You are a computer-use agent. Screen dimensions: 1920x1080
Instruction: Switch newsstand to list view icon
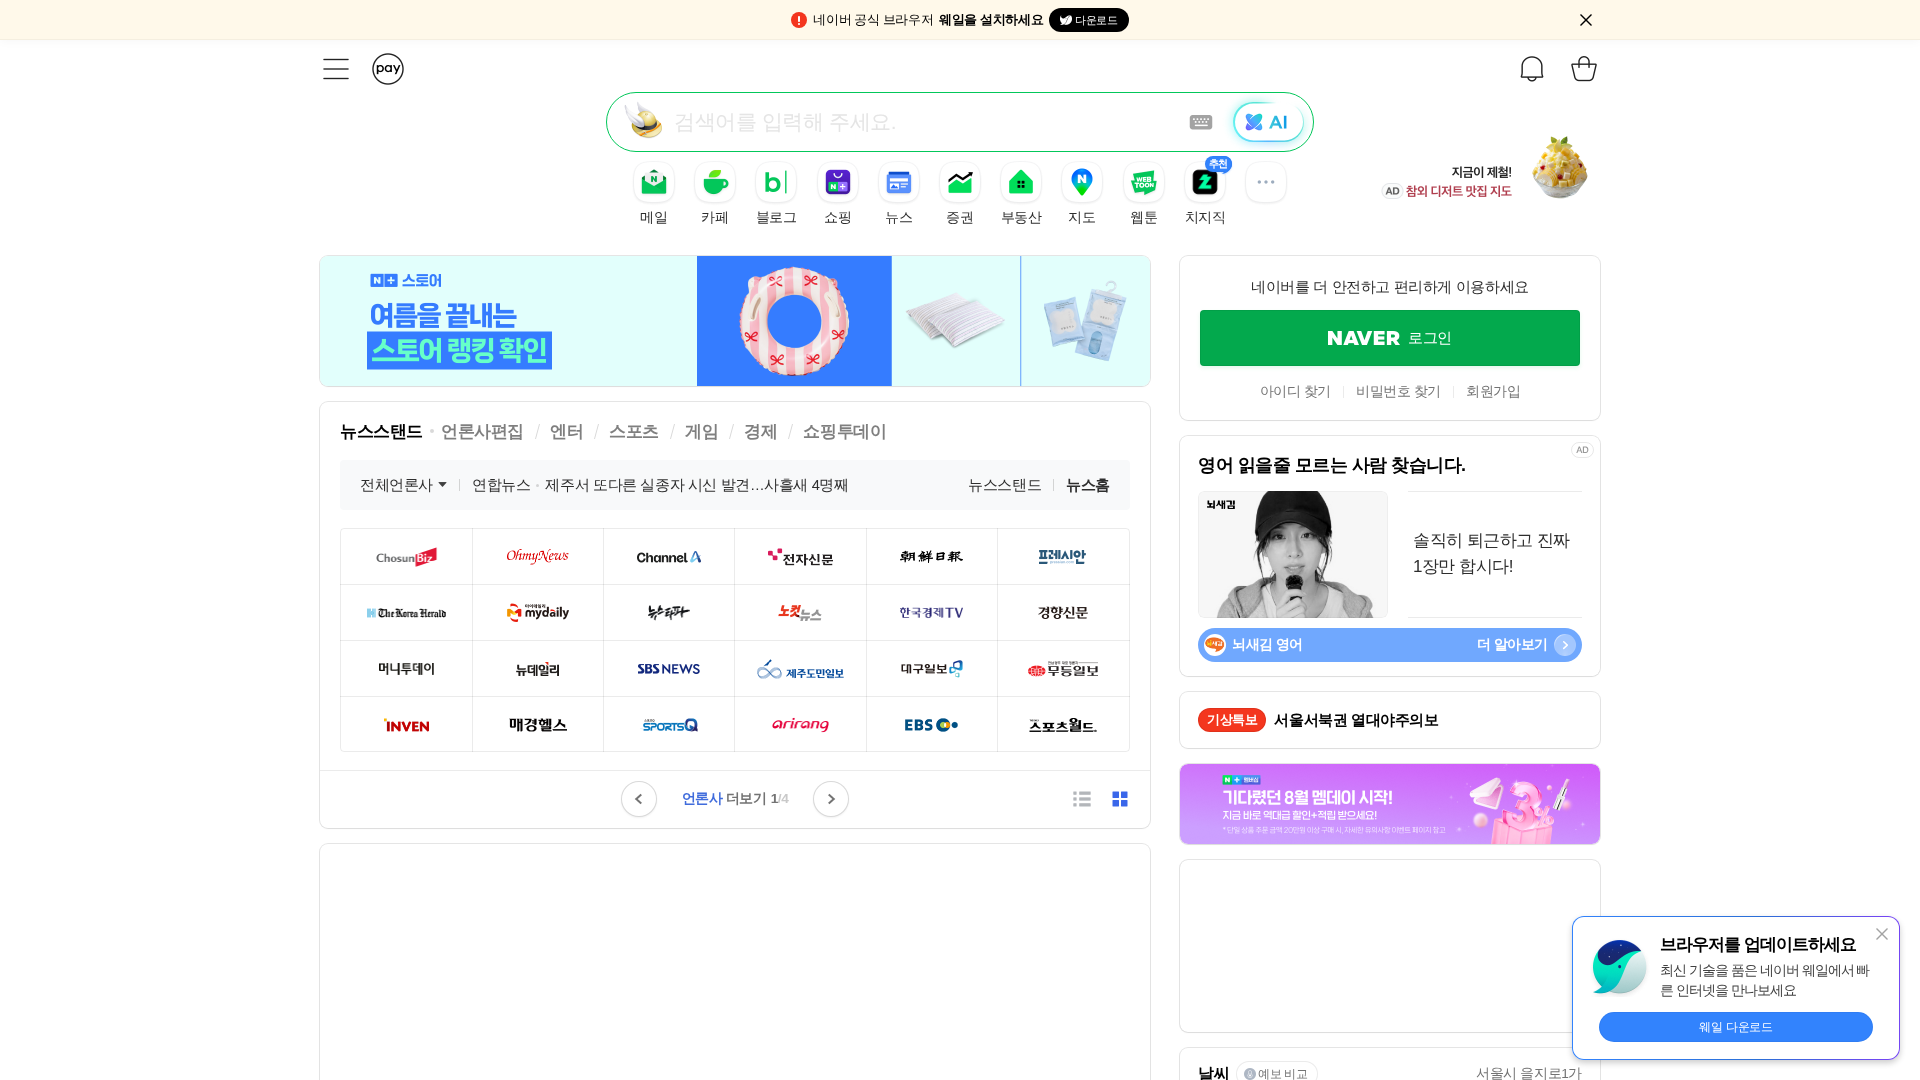[x=1082, y=799]
